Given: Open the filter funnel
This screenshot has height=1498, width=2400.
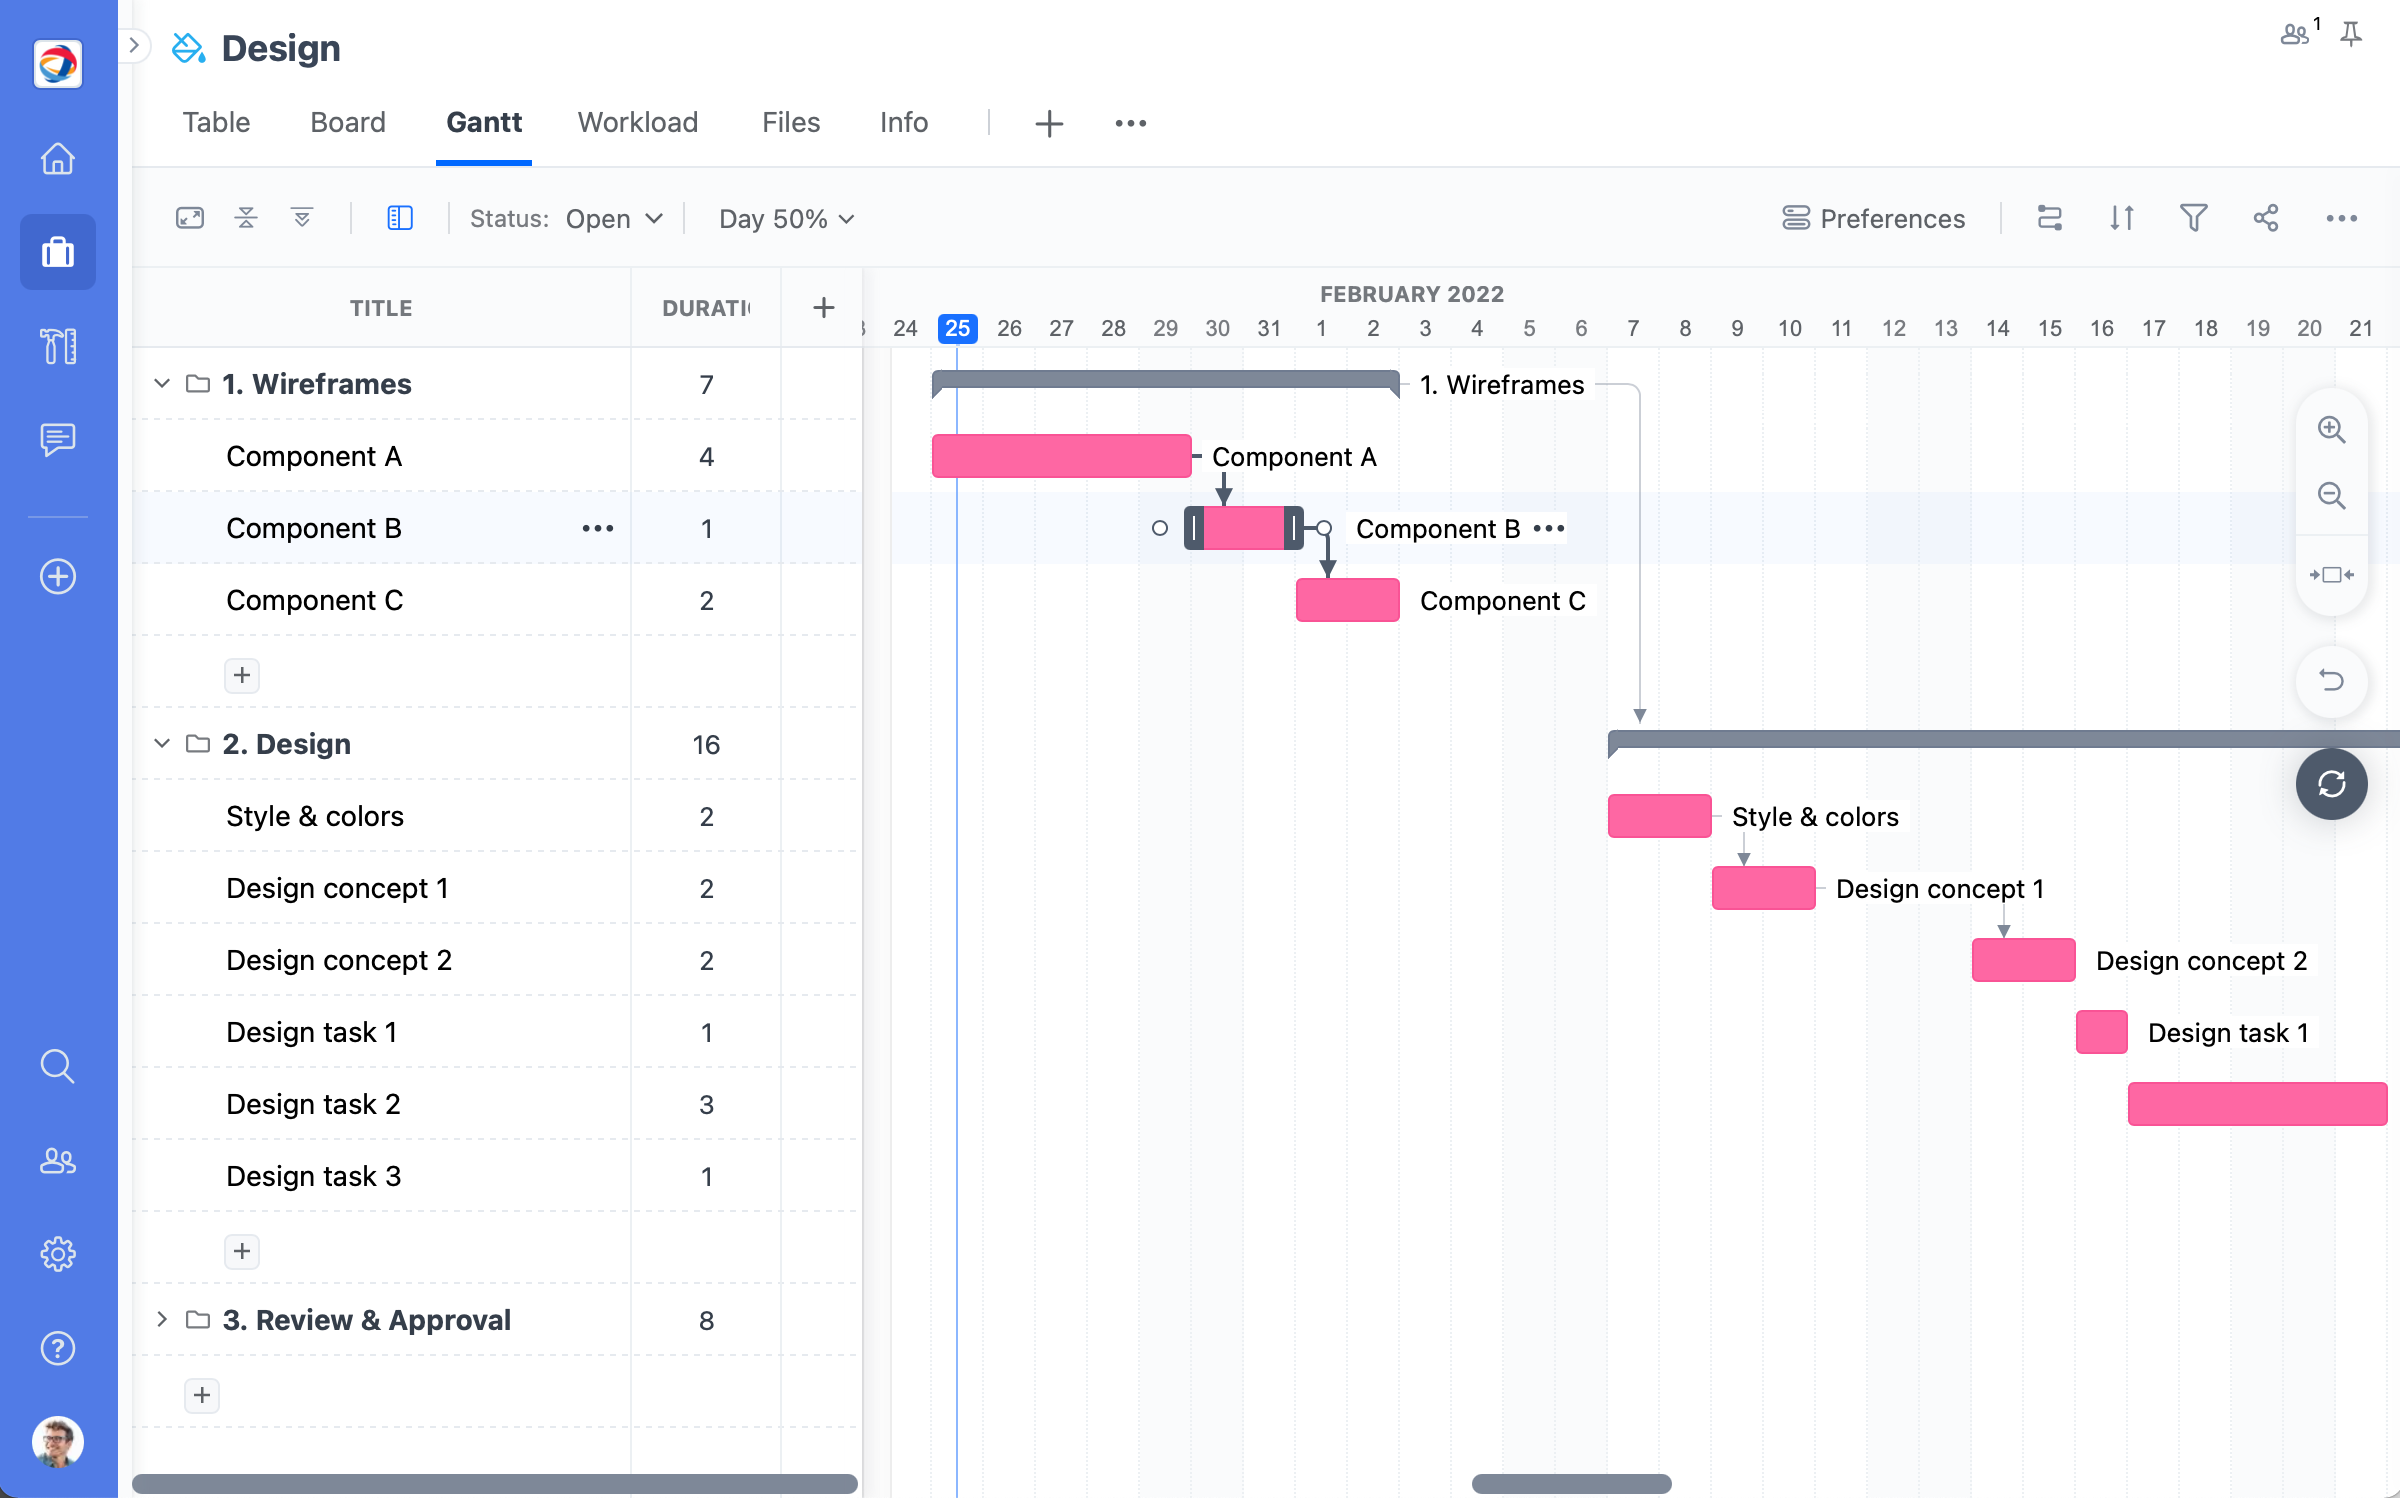Looking at the screenshot, I should click(x=2194, y=218).
